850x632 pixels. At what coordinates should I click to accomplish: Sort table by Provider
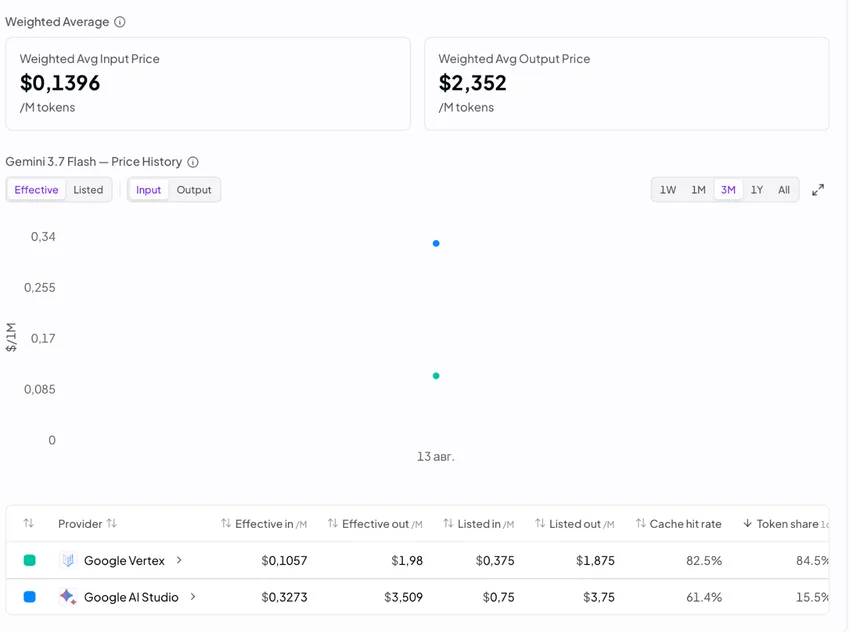87,524
